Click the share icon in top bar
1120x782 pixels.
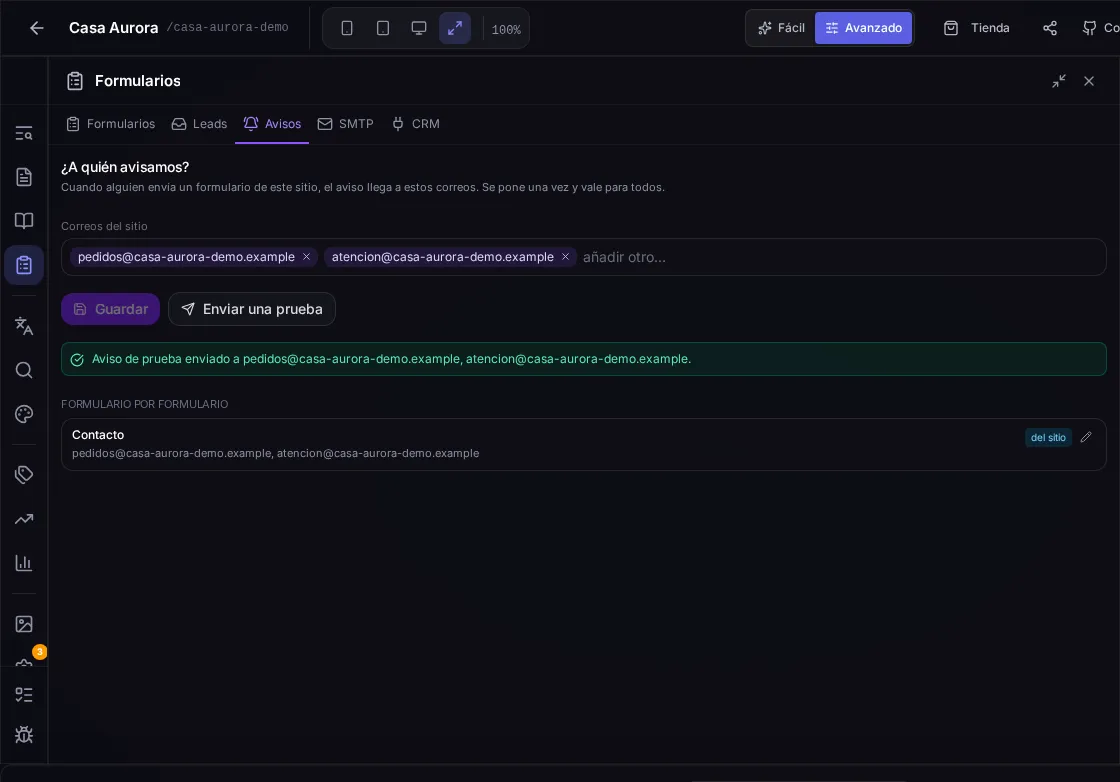[1049, 28]
